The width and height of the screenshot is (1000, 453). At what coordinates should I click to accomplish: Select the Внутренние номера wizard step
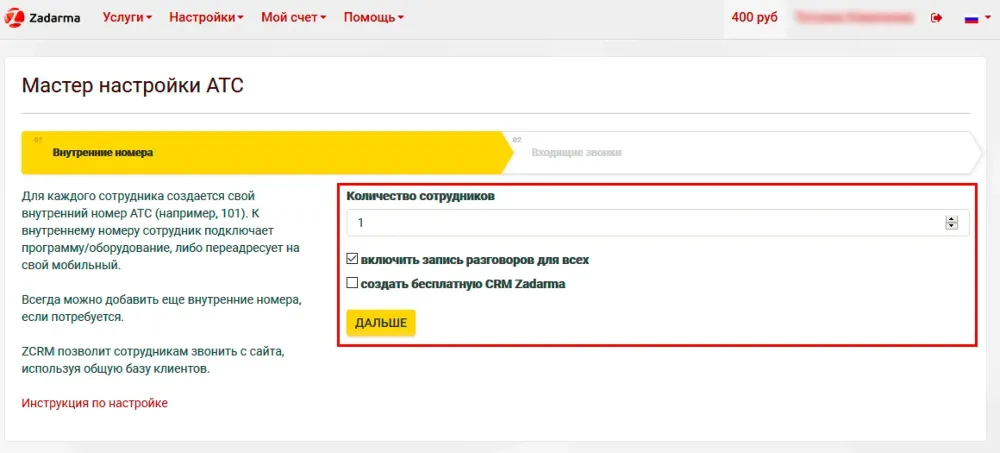coord(267,152)
